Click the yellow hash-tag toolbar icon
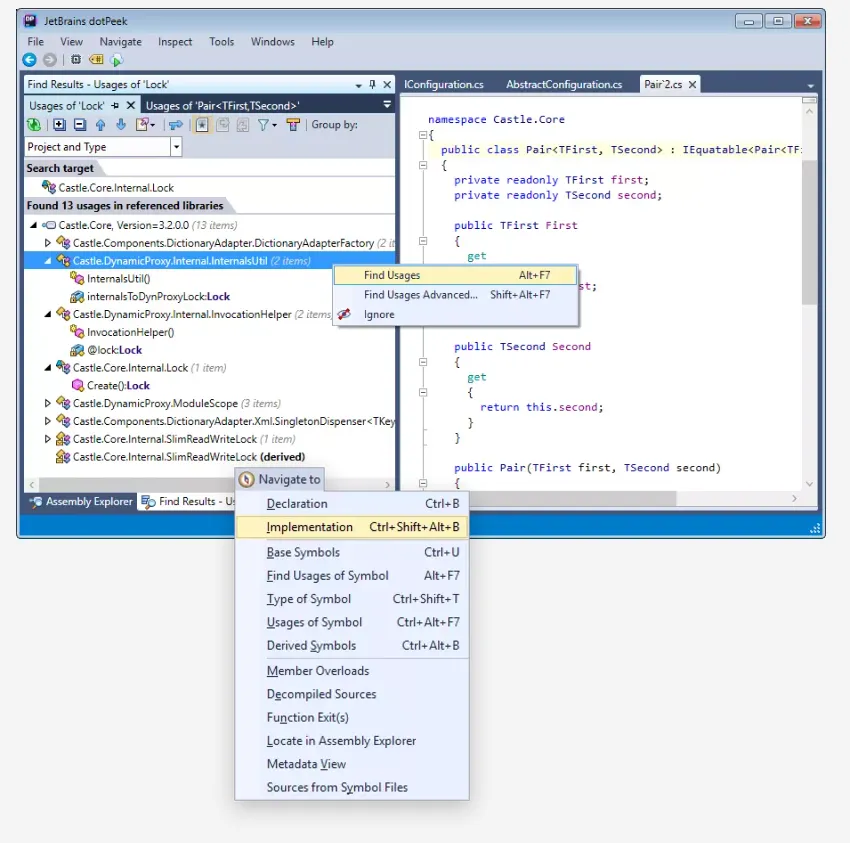850x843 pixels. coord(96,59)
